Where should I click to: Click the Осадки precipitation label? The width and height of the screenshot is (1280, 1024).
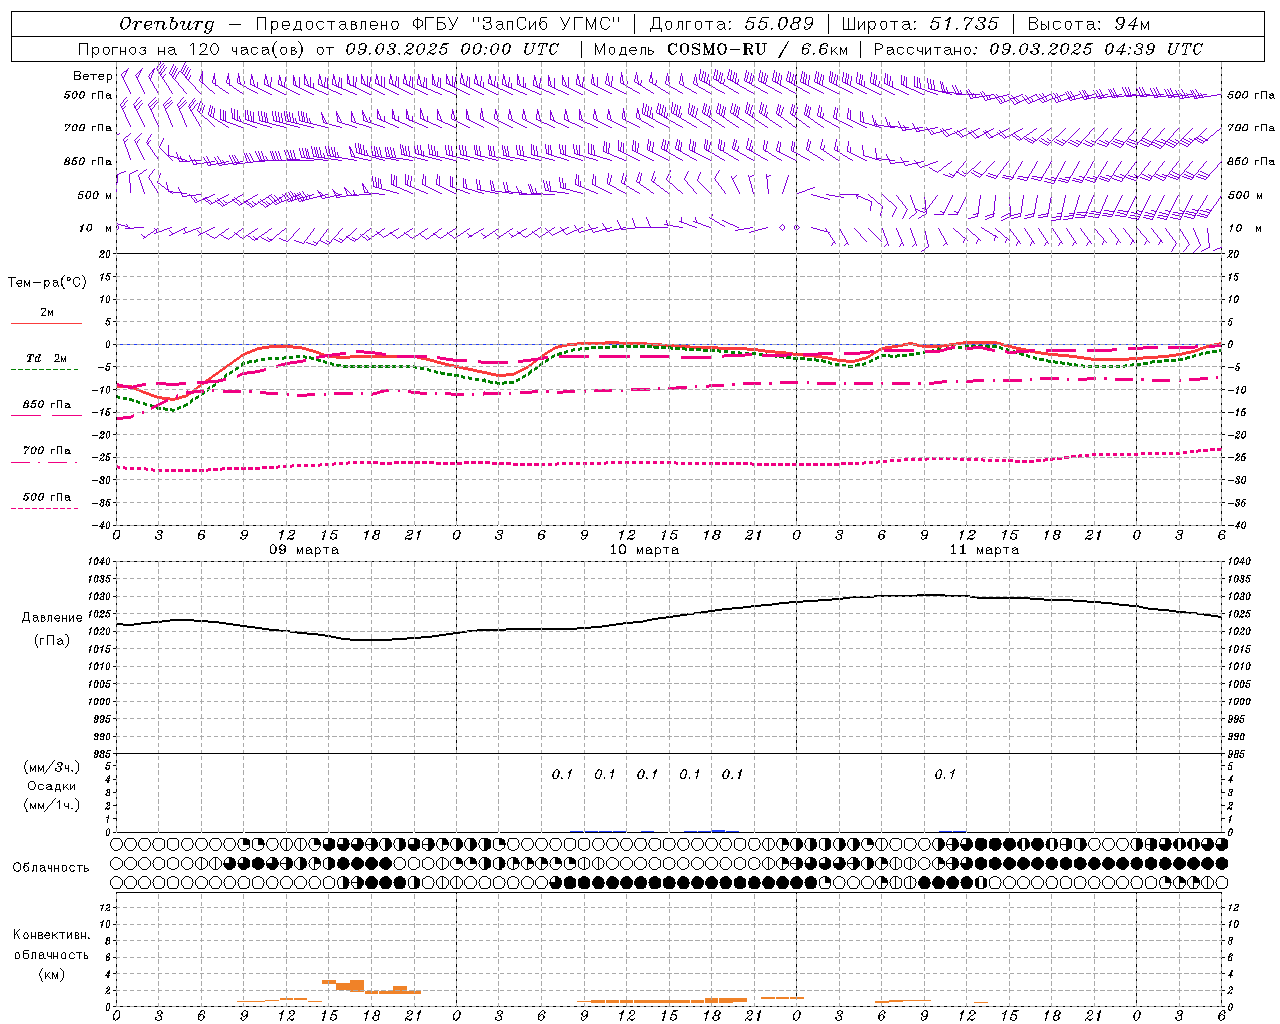point(52,786)
